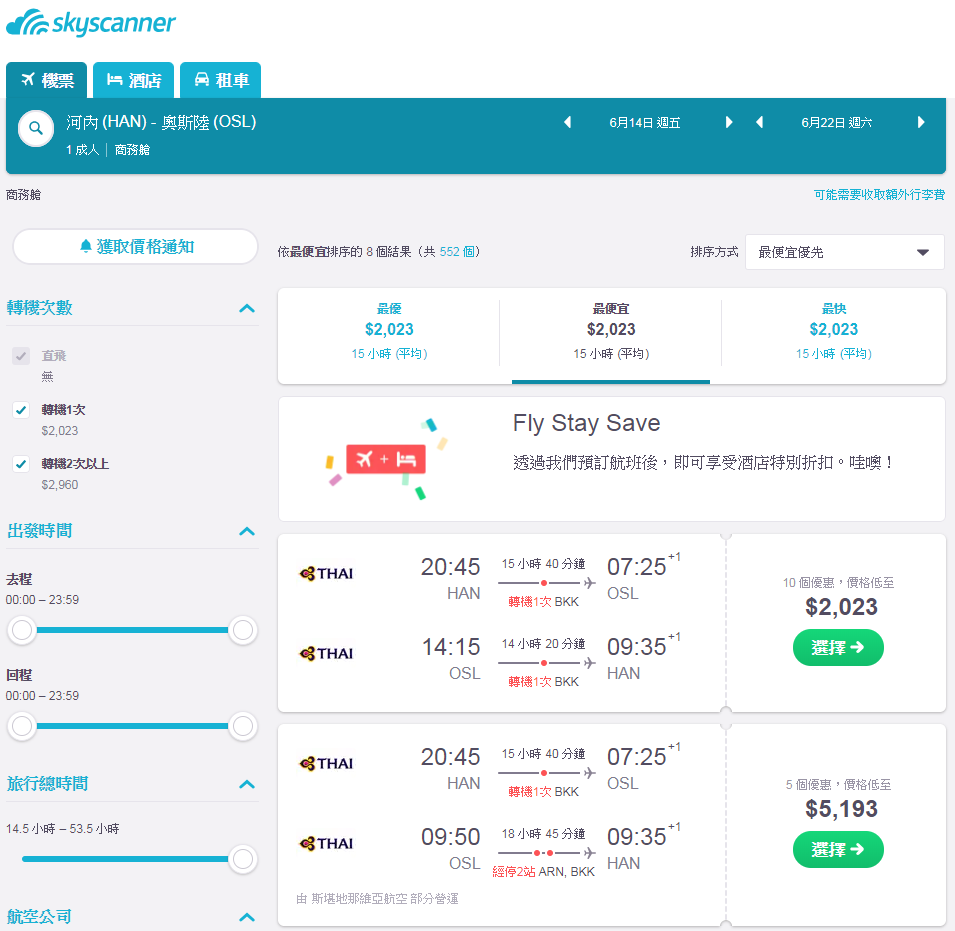The image size is (955, 931).
Task: Collapse the 航空公司 filter section
Action: pyautogui.click(x=247, y=917)
